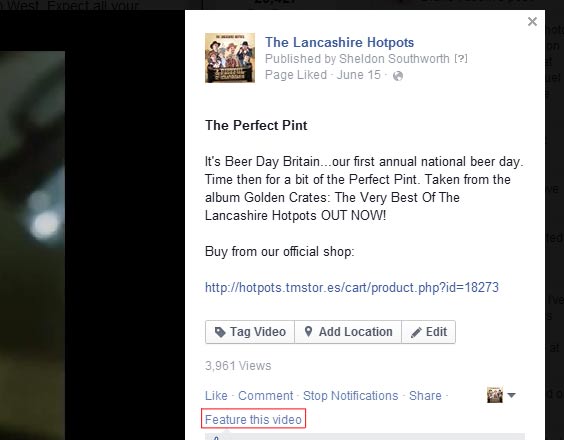
Task: Open the June 15 post timestamp
Action: click(359, 75)
